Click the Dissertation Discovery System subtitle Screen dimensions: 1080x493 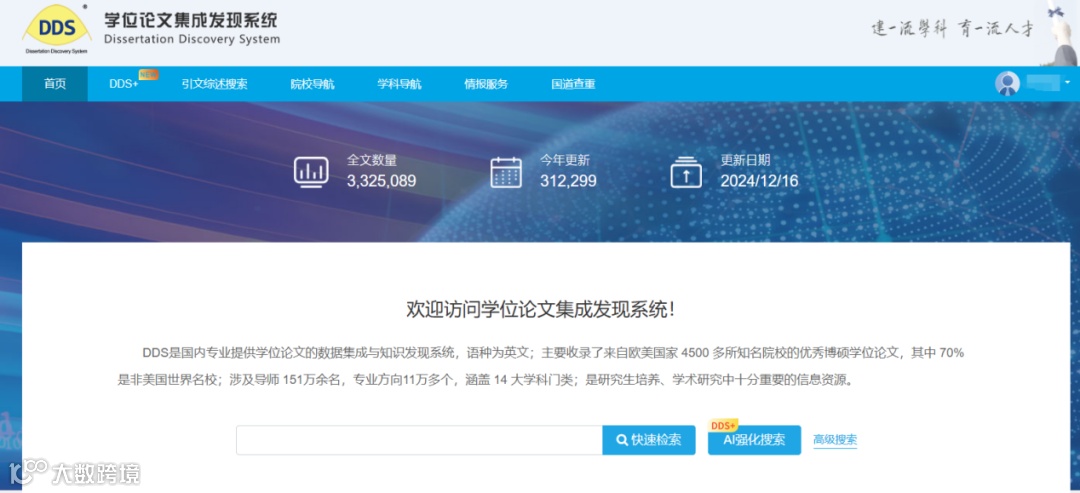pyautogui.click(x=192, y=39)
